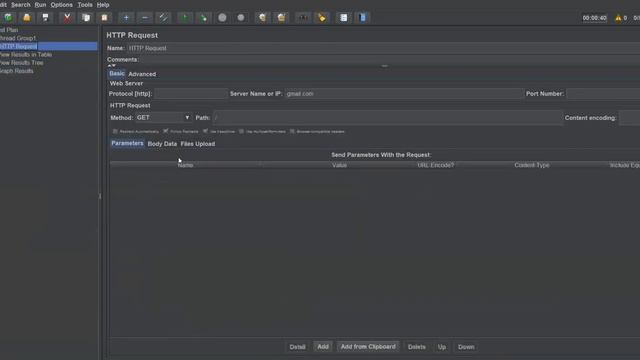Click the Save toolbar icon
The image size is (640, 360).
[46, 18]
